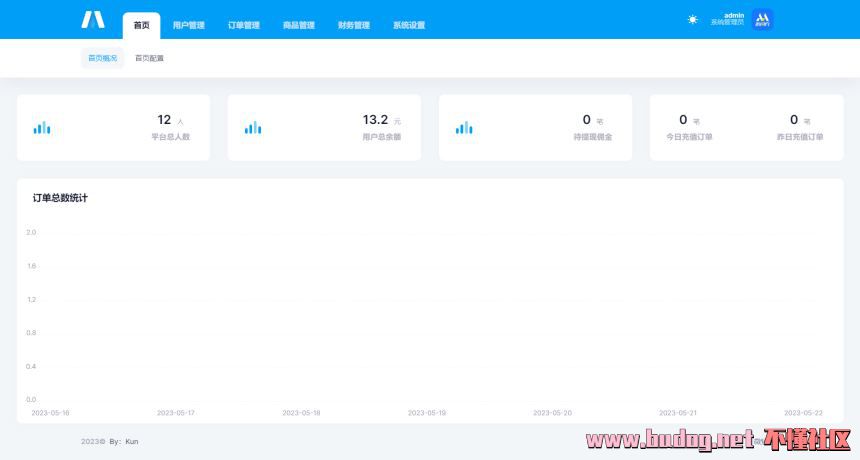
Task: Click the bar chart icon in 用户总余额 card
Action: pos(253,128)
